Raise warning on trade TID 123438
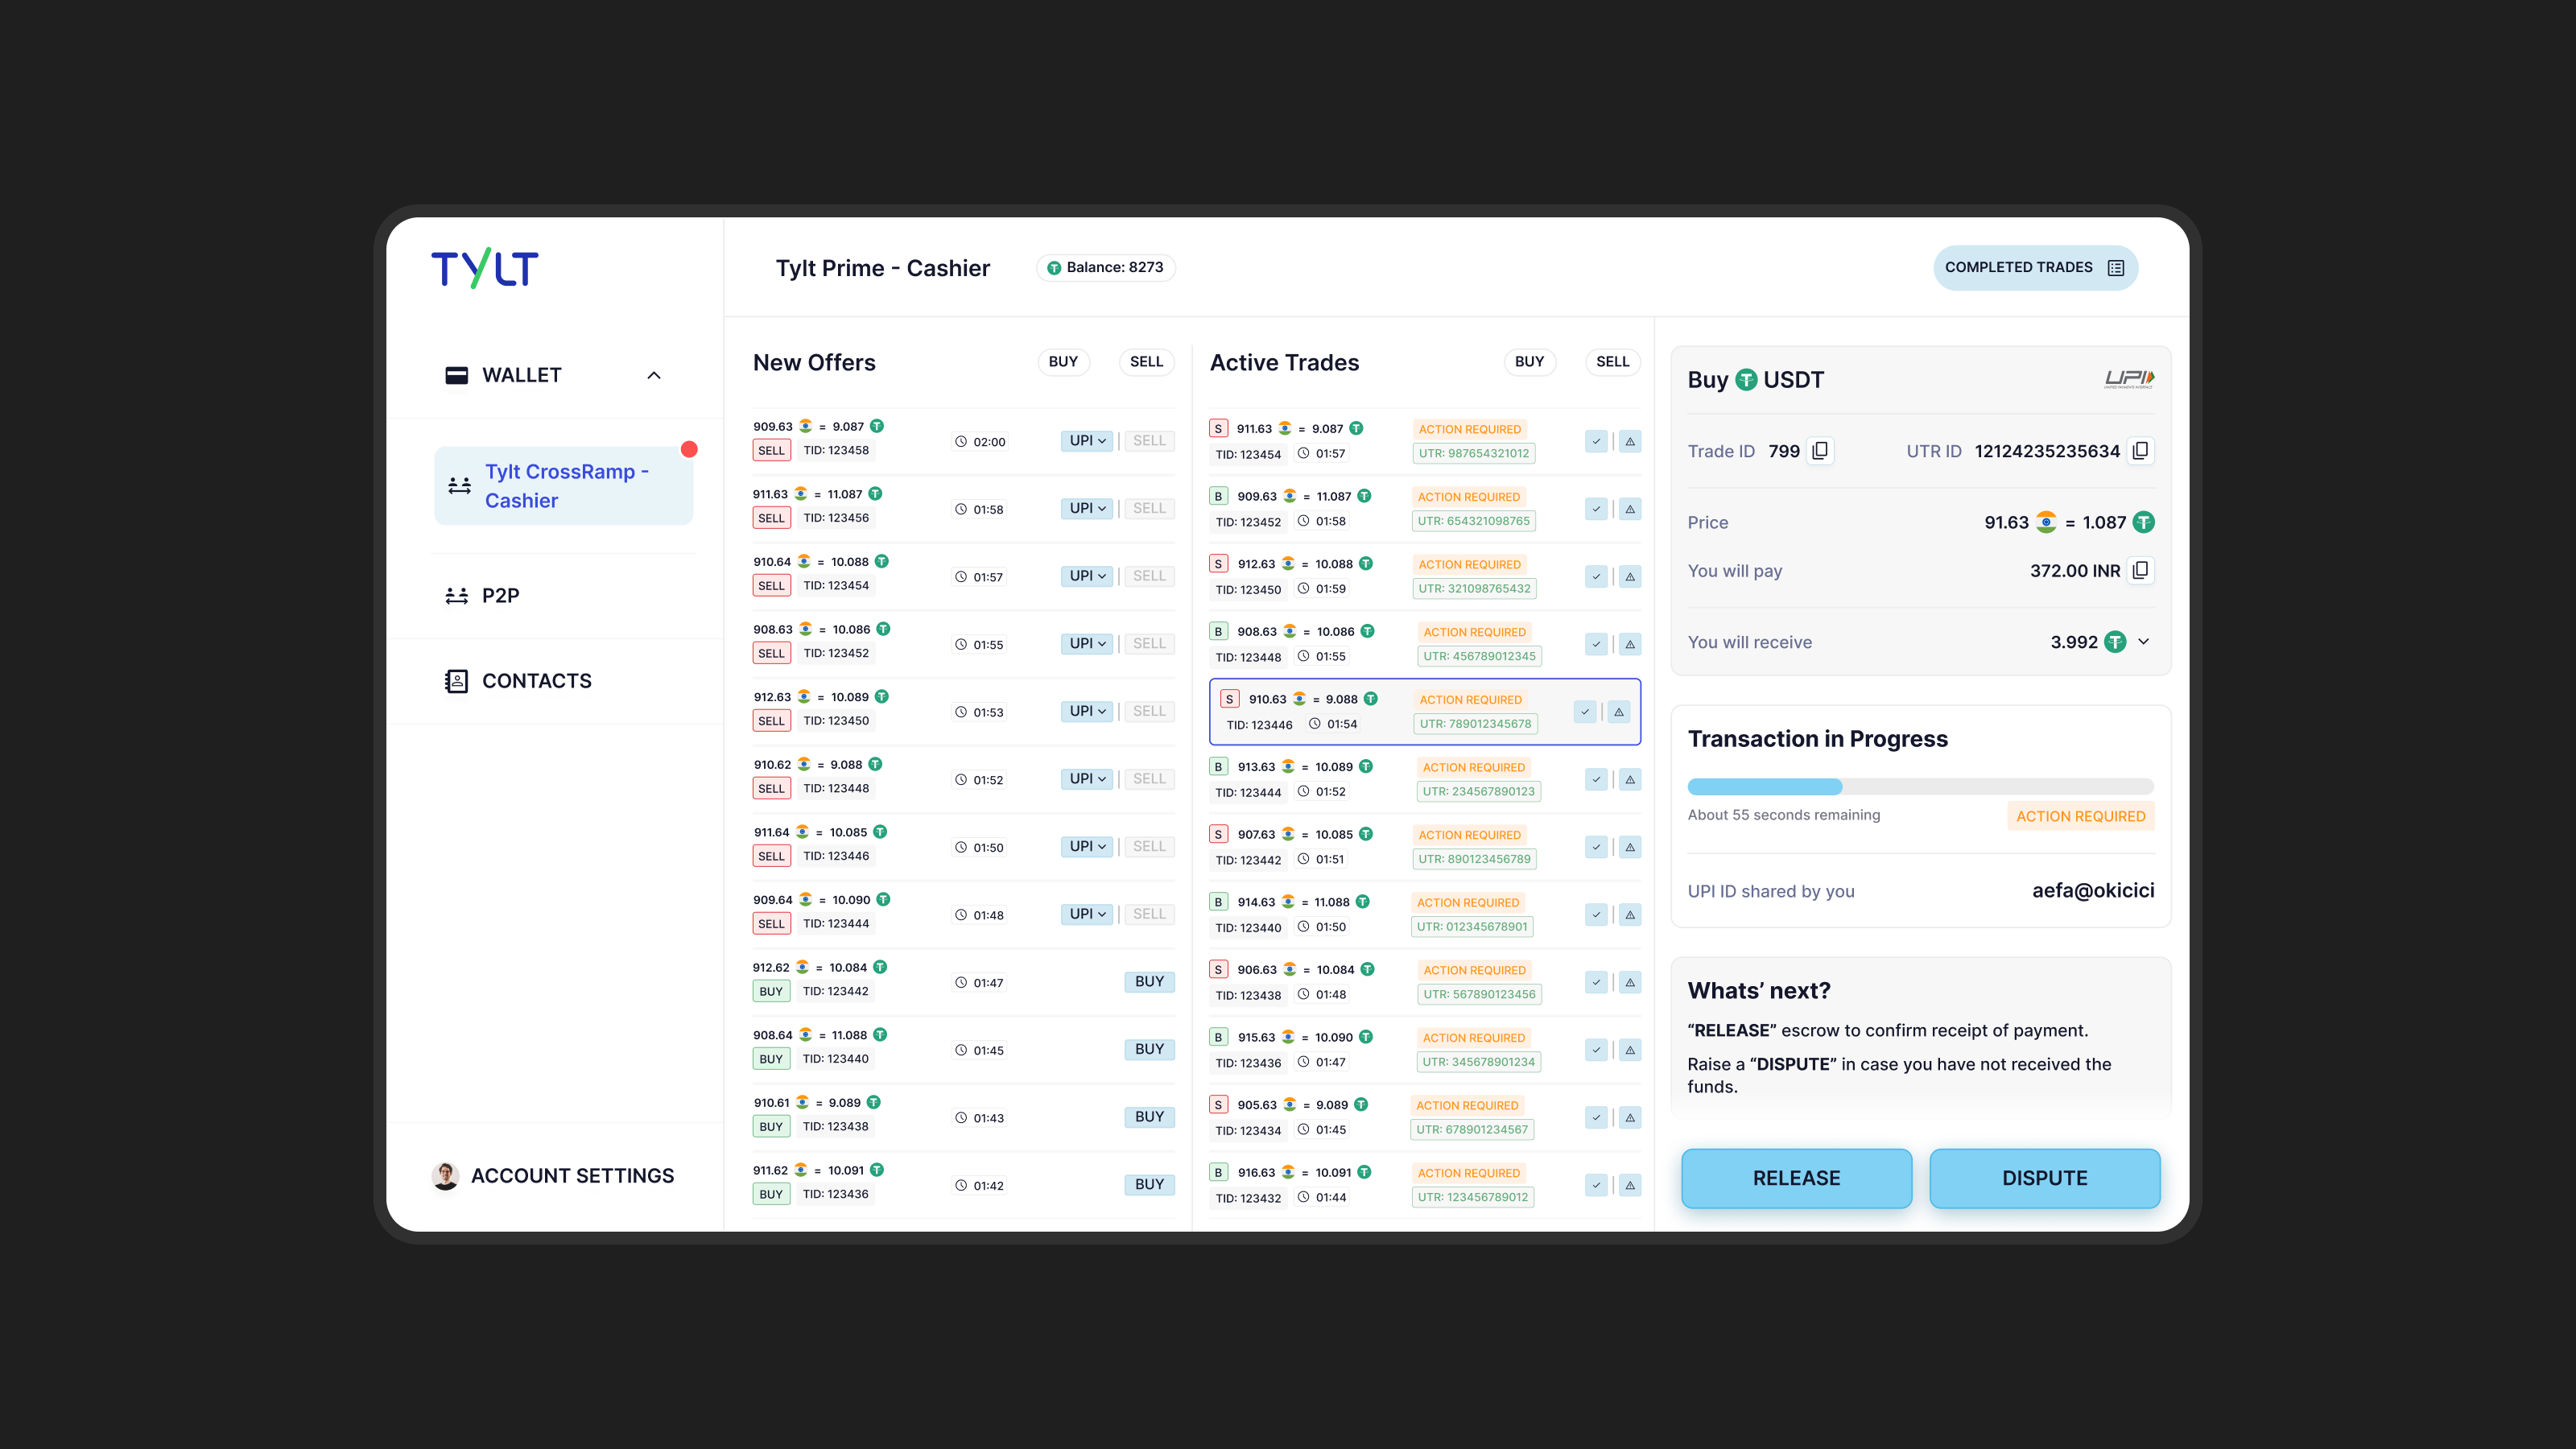The image size is (2576, 1449). pos(1630,982)
